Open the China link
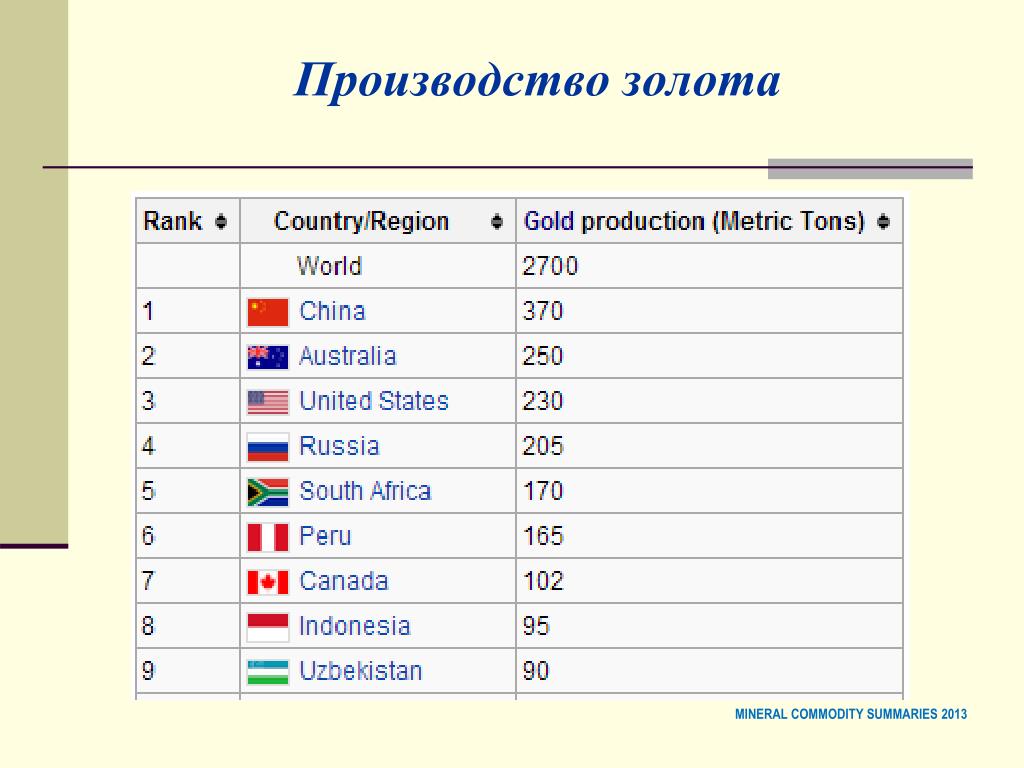This screenshot has width=1024, height=768. pyautogui.click(x=332, y=312)
